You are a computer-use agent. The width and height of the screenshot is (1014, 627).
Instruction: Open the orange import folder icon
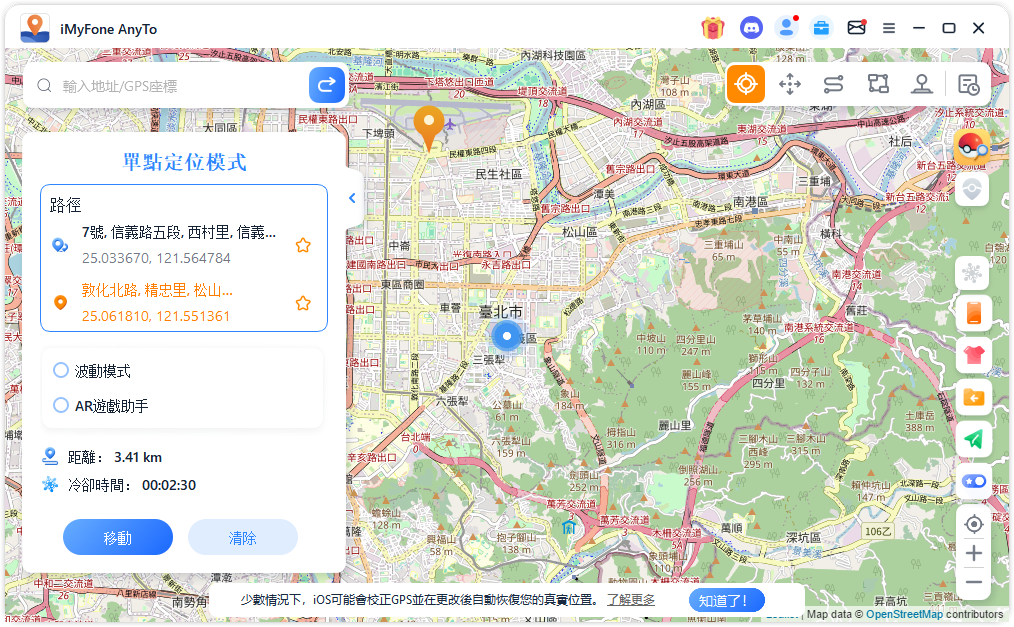[x=973, y=398]
